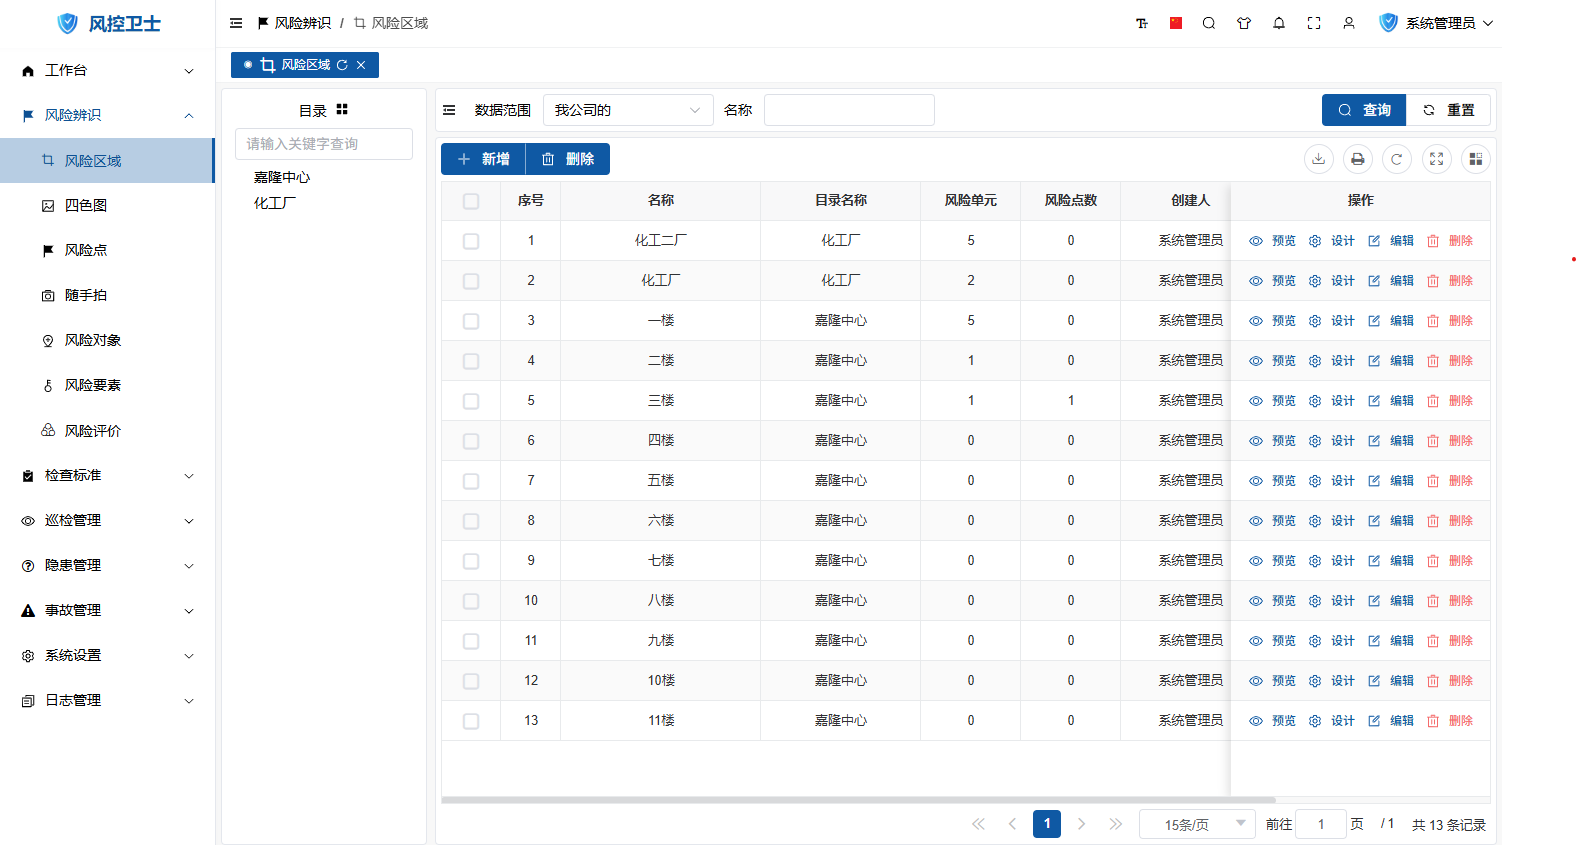Click the 查询 search button

[1364, 110]
